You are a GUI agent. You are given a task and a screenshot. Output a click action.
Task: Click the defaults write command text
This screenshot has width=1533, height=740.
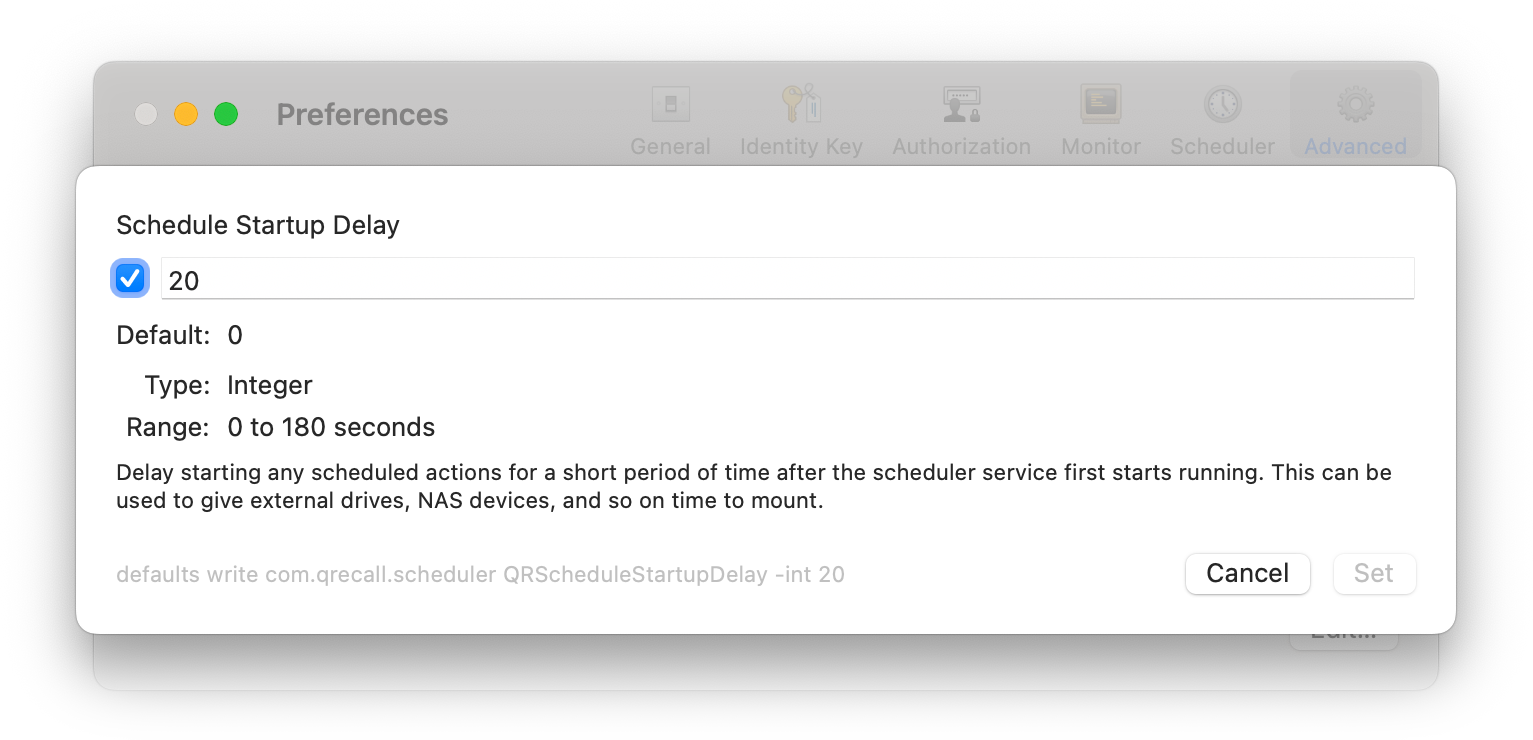480,575
